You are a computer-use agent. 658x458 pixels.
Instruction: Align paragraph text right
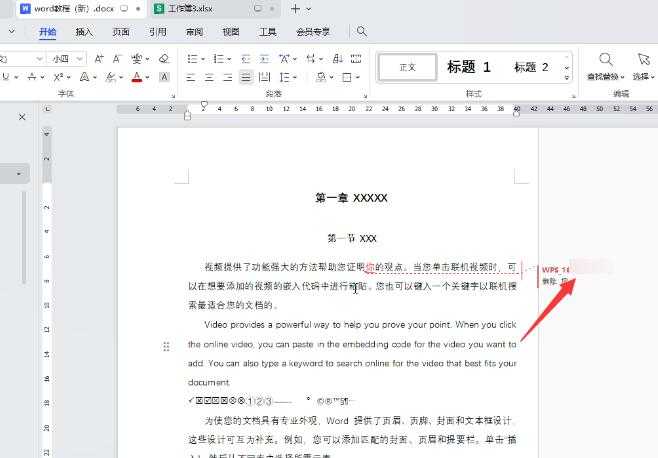(x=227, y=77)
